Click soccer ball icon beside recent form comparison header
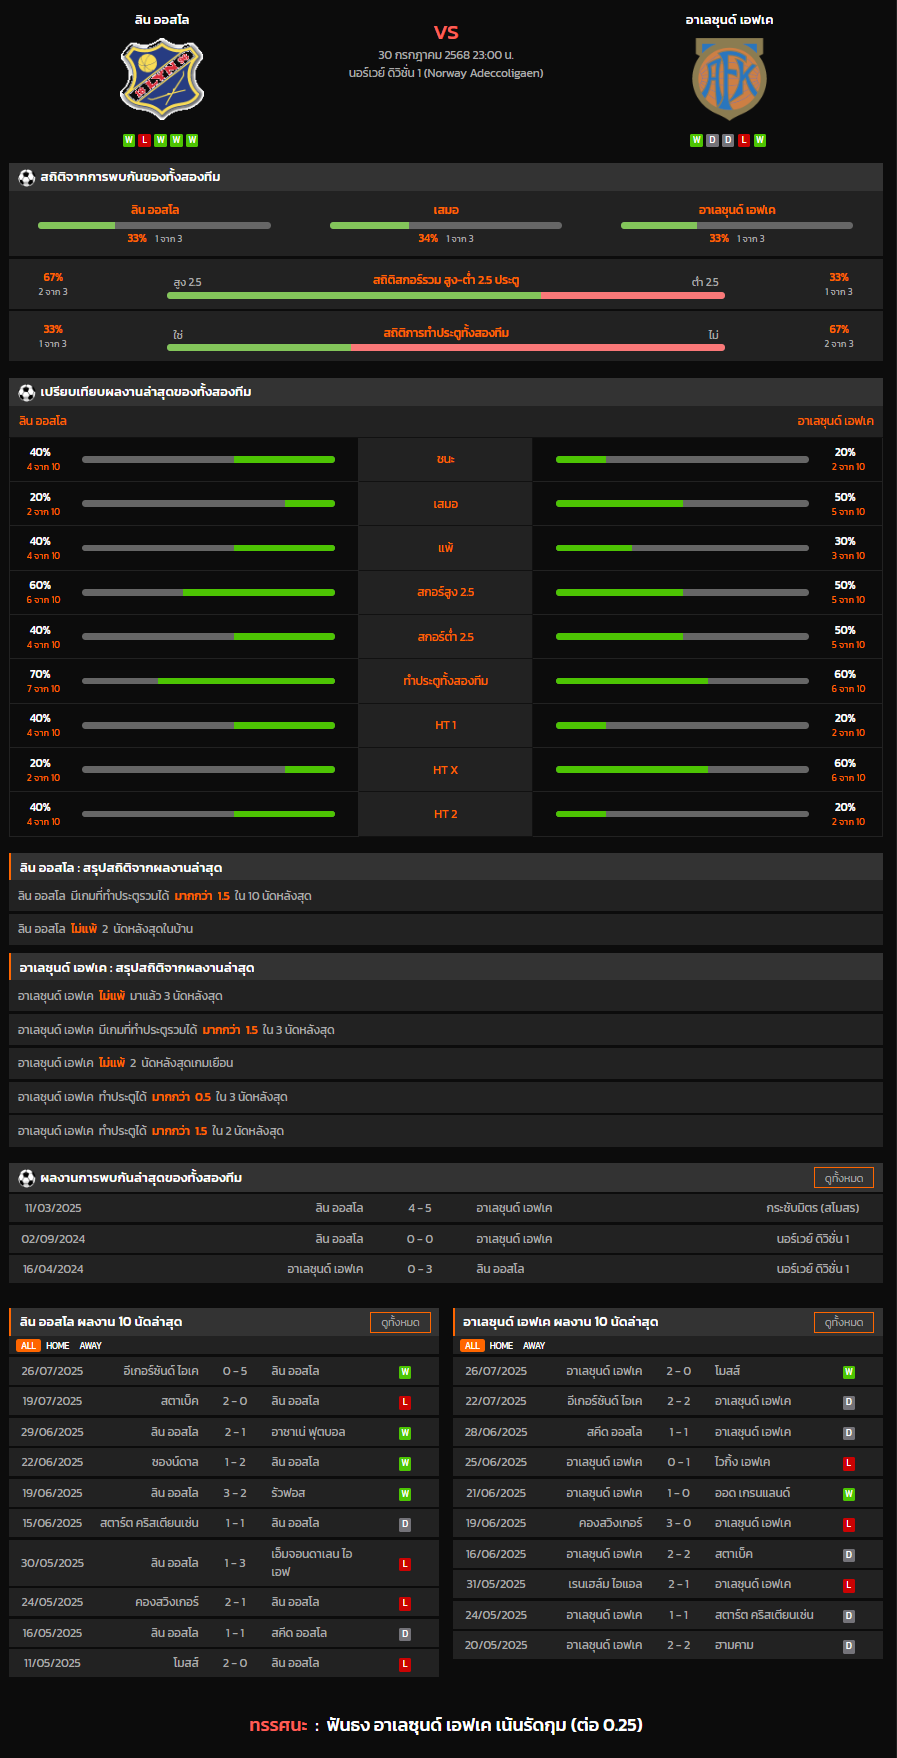Image resolution: width=897 pixels, height=1758 pixels. 27,392
